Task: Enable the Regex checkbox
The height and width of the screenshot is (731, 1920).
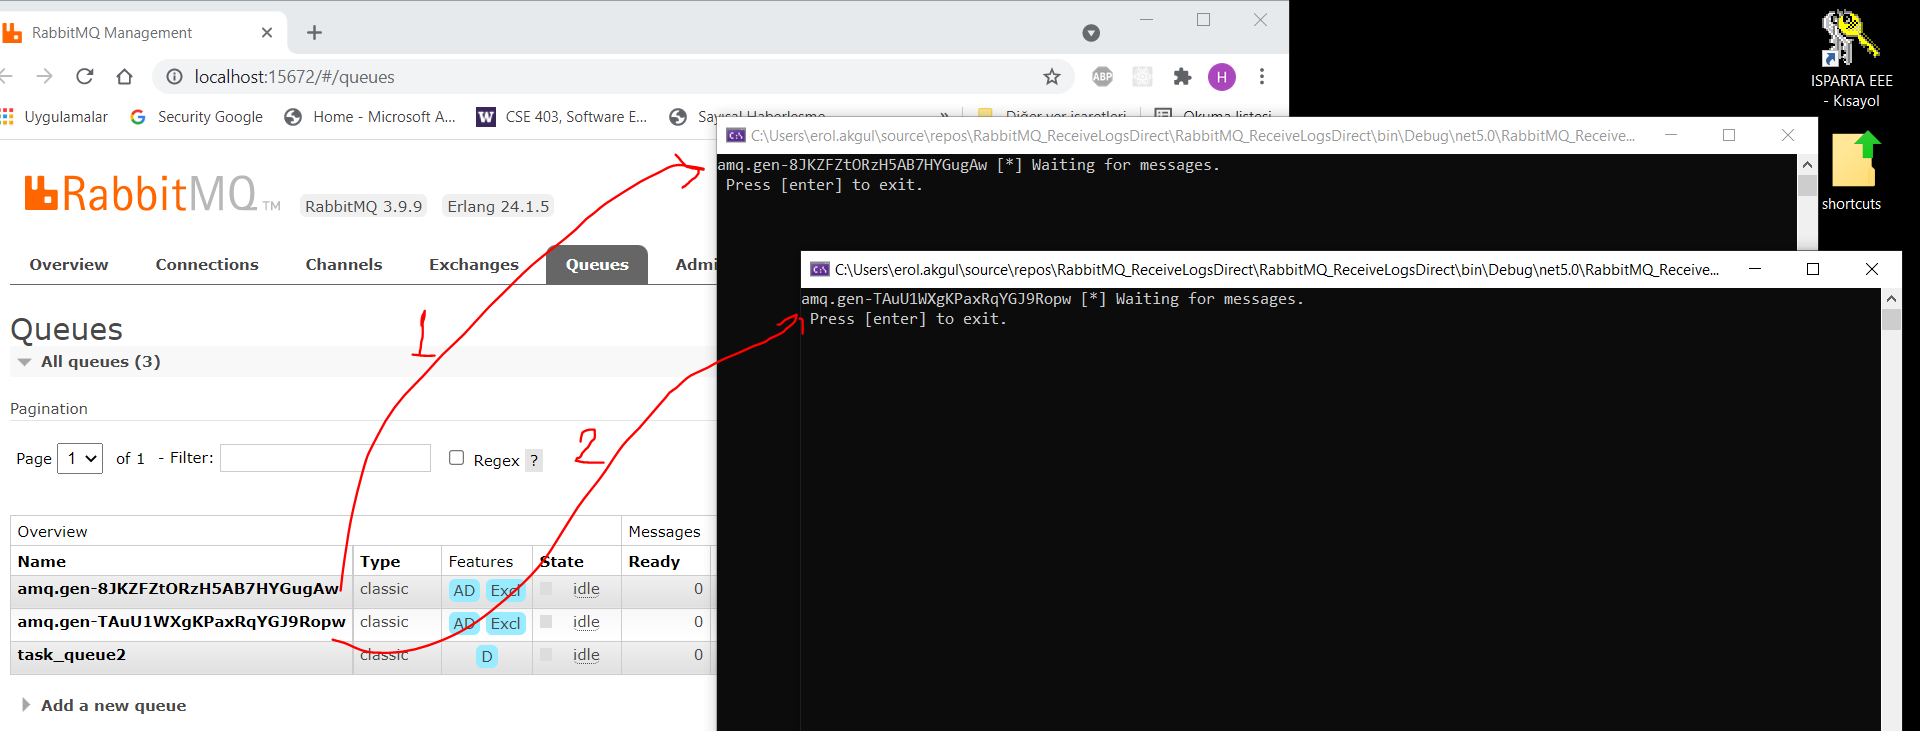Action: pos(457,458)
